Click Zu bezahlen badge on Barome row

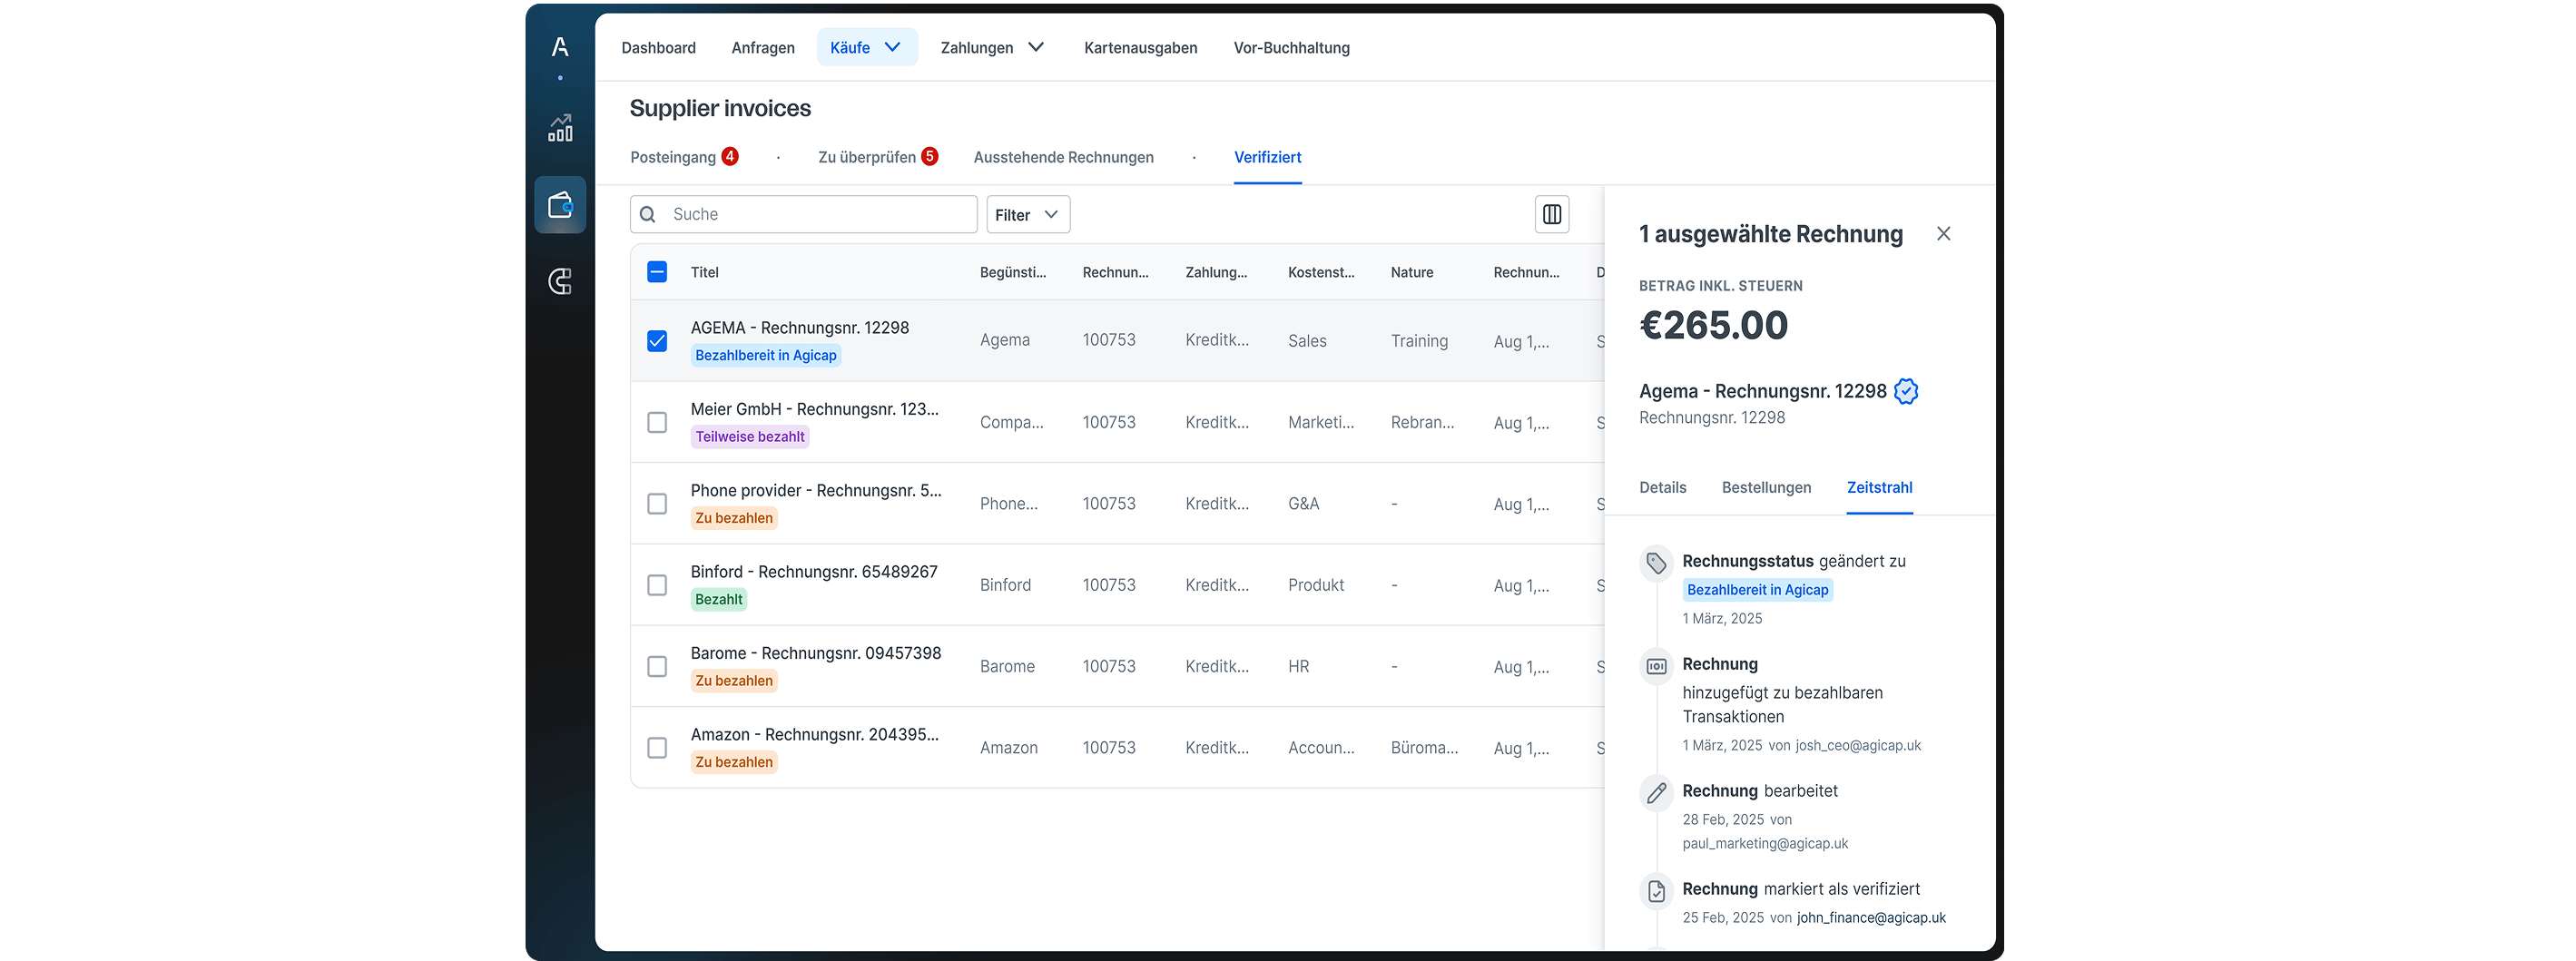tap(734, 681)
